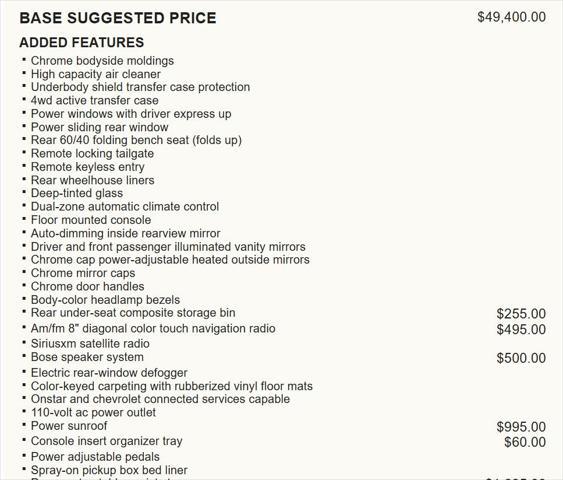Select the $495.00 navigation radio price
Screen dimensions: 563x480
coord(521,330)
